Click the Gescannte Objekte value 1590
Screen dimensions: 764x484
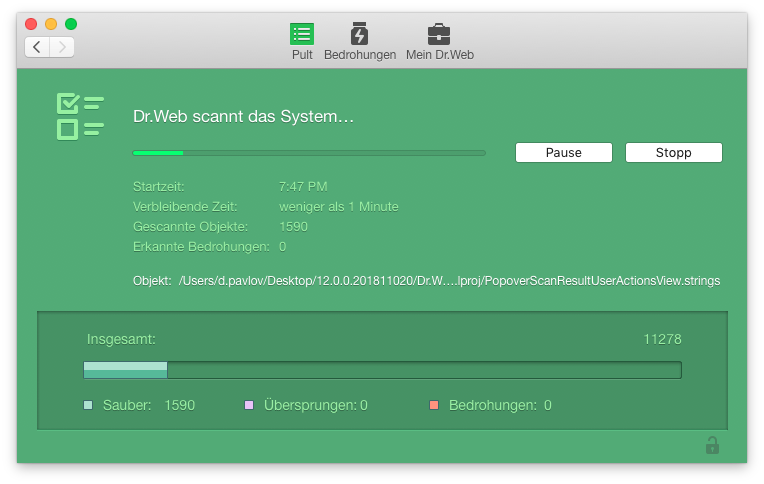pyautogui.click(x=293, y=227)
